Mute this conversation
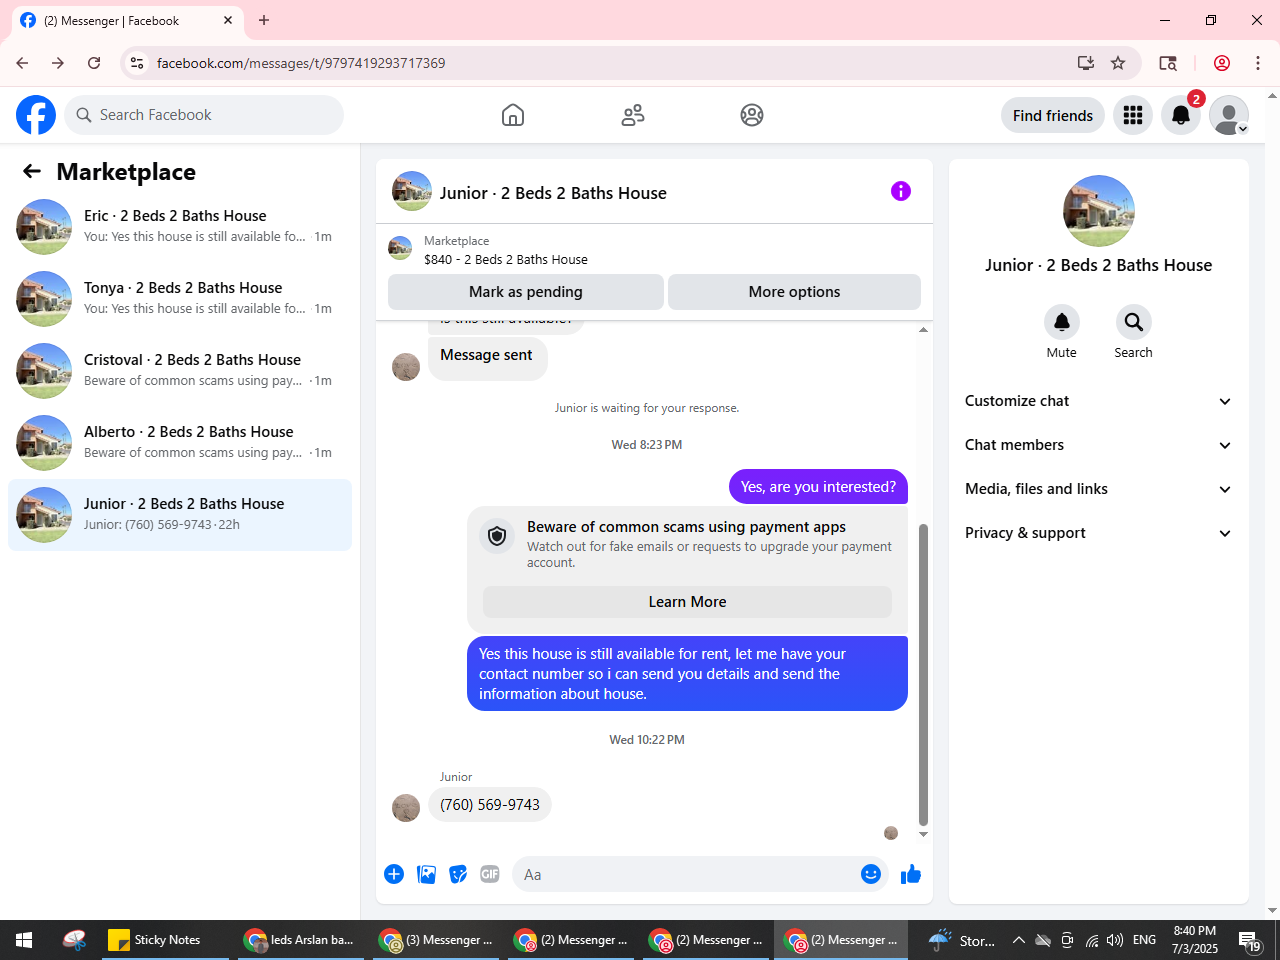Image resolution: width=1280 pixels, height=960 pixels. pyautogui.click(x=1062, y=322)
